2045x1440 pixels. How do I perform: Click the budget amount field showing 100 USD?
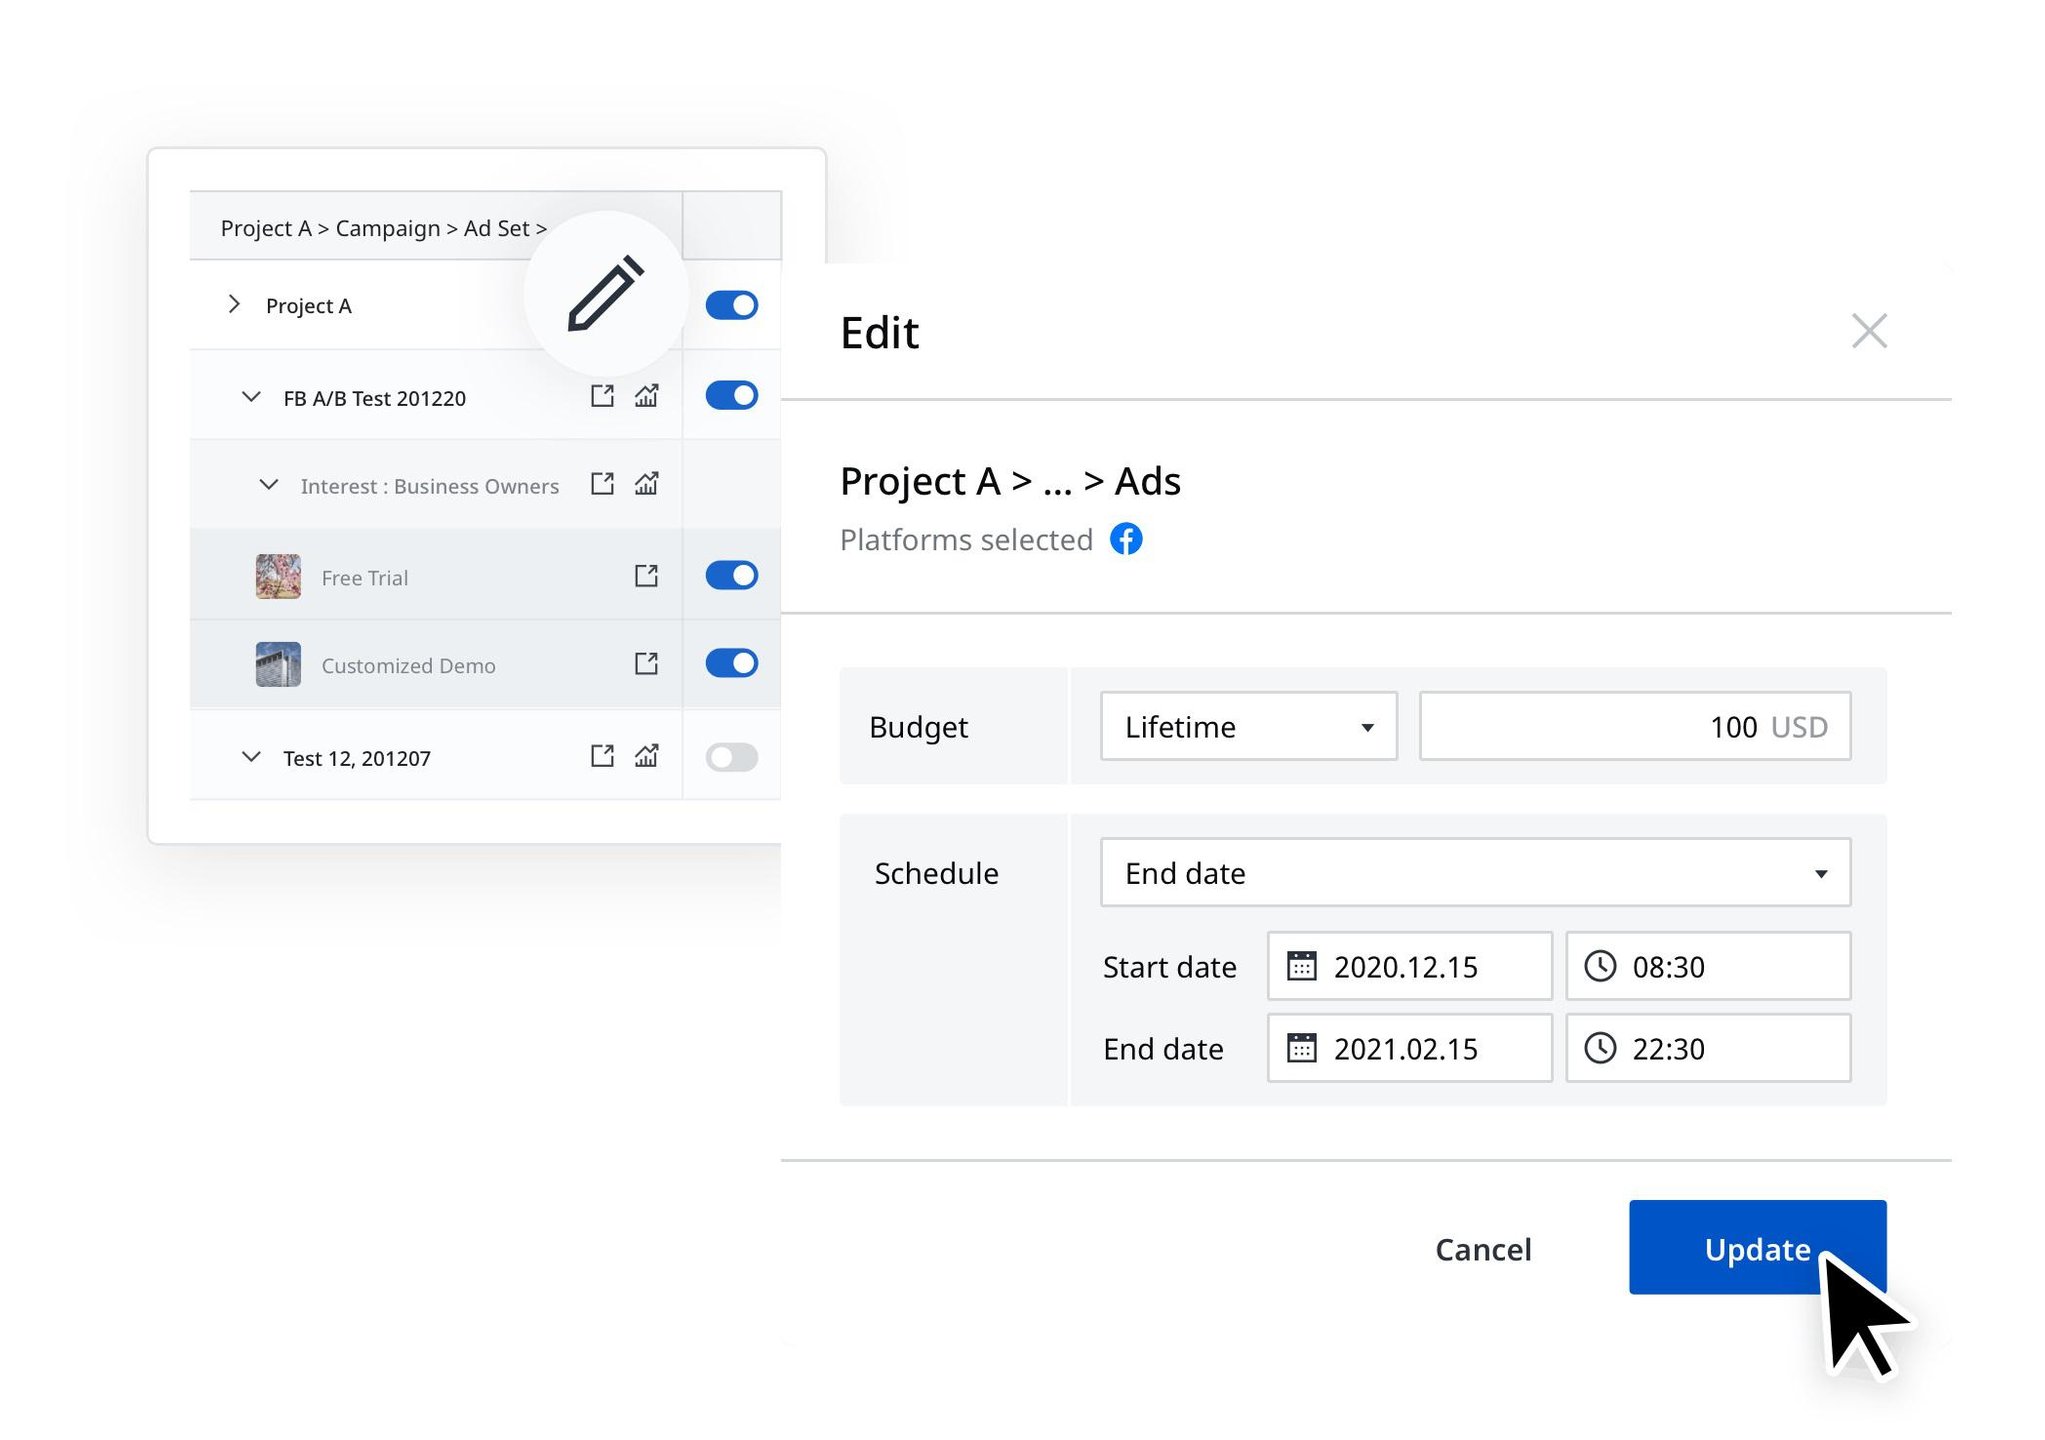[x=1634, y=727]
